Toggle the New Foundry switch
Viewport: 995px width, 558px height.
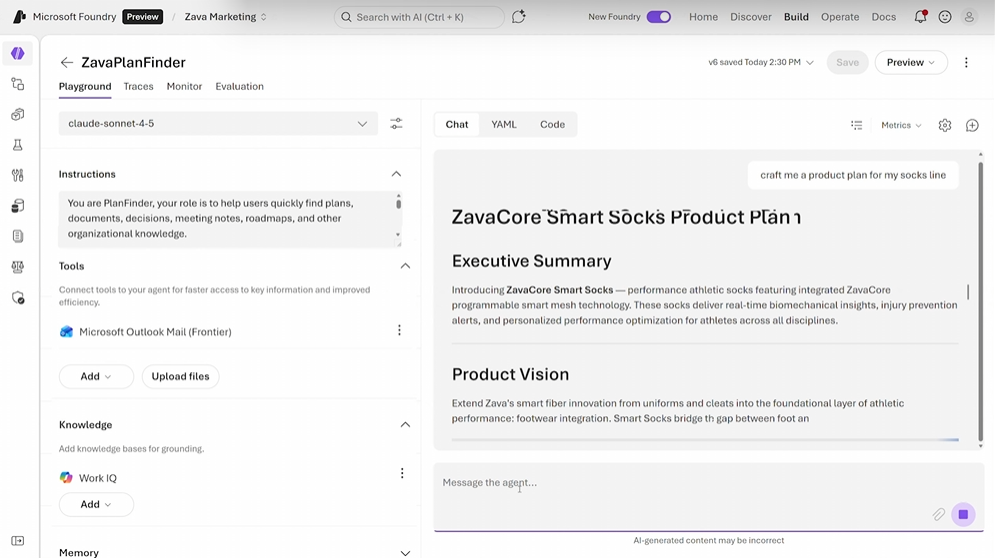click(x=658, y=17)
